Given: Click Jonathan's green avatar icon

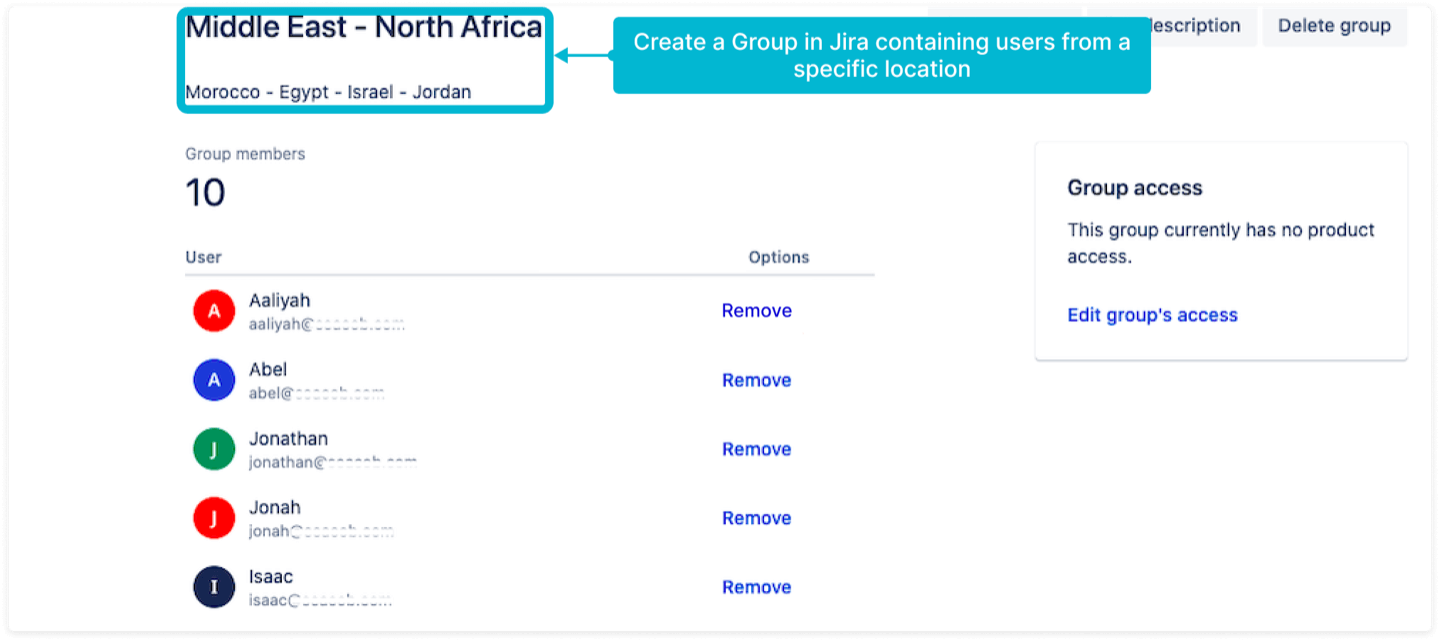Looking at the screenshot, I should [213, 449].
